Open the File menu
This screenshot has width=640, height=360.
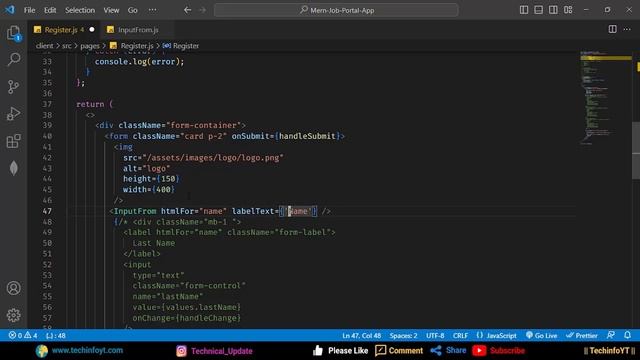[29, 10]
